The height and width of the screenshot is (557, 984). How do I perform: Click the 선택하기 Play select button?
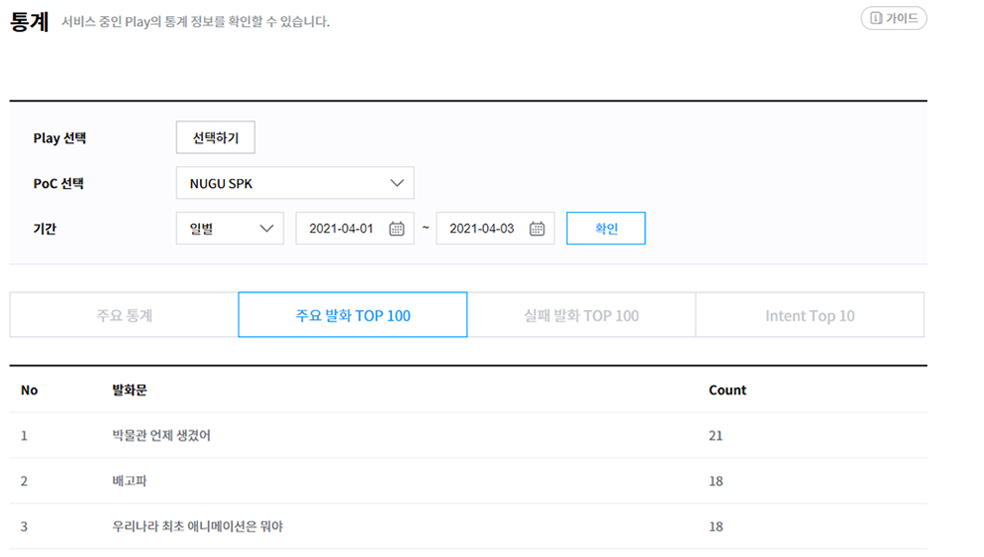215,138
